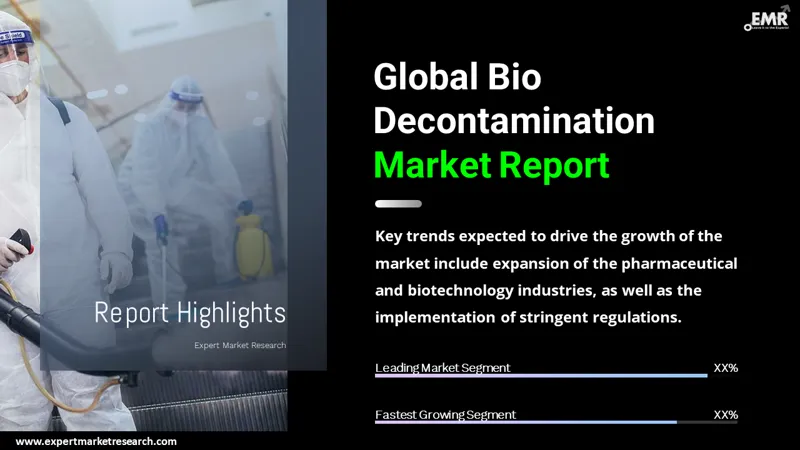
Task: Click the Report Highlights heading
Action: pyautogui.click(x=189, y=313)
